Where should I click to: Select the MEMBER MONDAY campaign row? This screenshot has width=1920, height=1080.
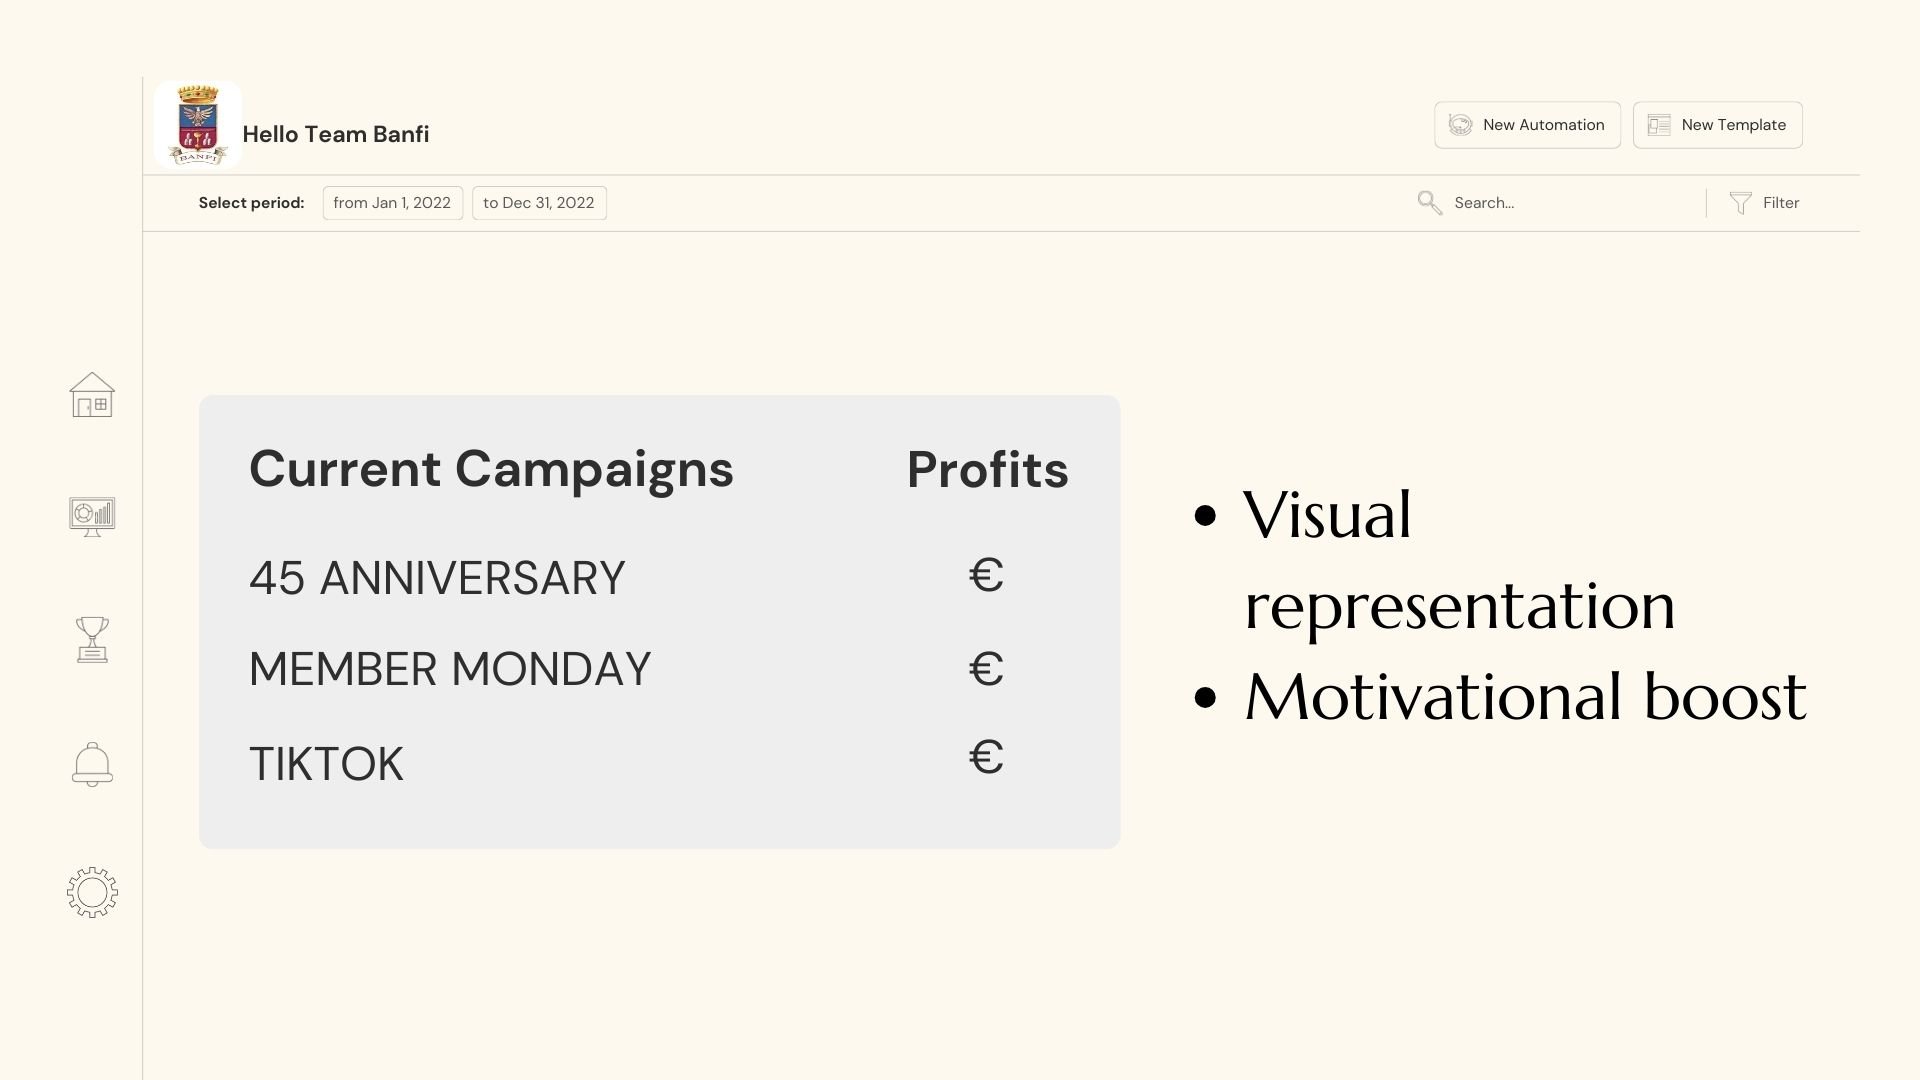(660, 669)
